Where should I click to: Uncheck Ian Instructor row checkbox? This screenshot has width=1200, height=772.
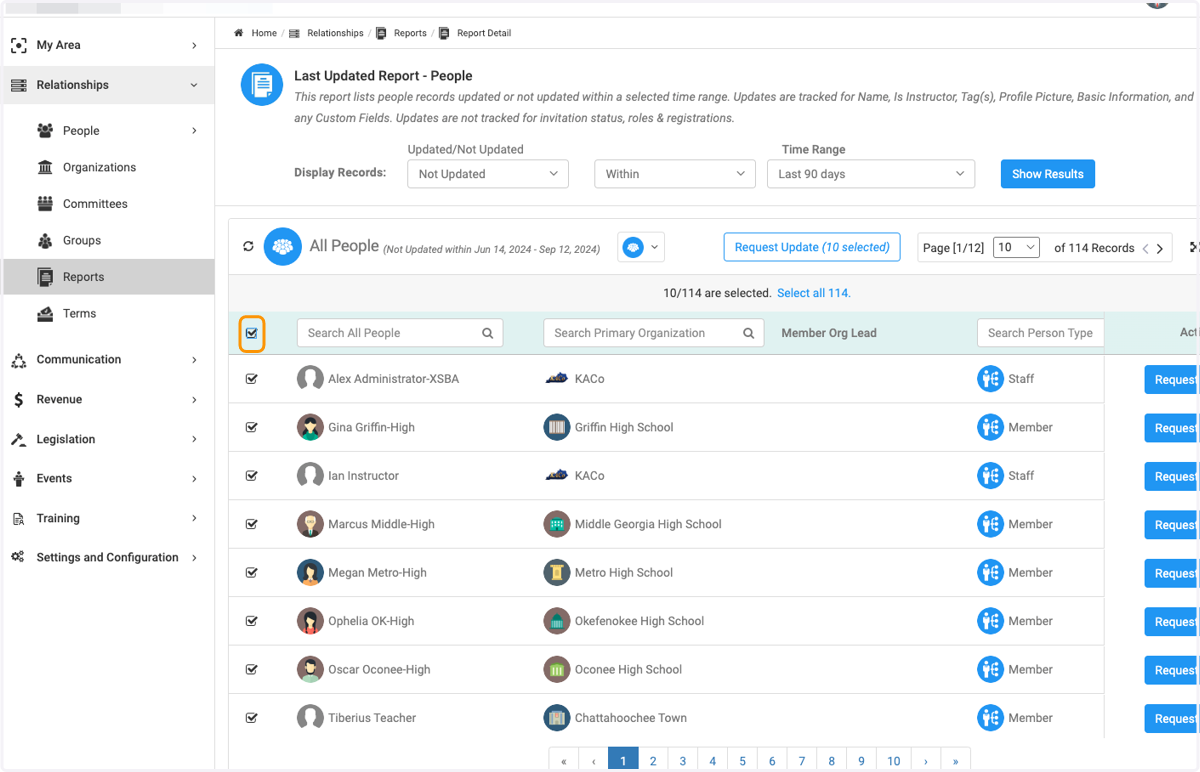pyautogui.click(x=252, y=475)
